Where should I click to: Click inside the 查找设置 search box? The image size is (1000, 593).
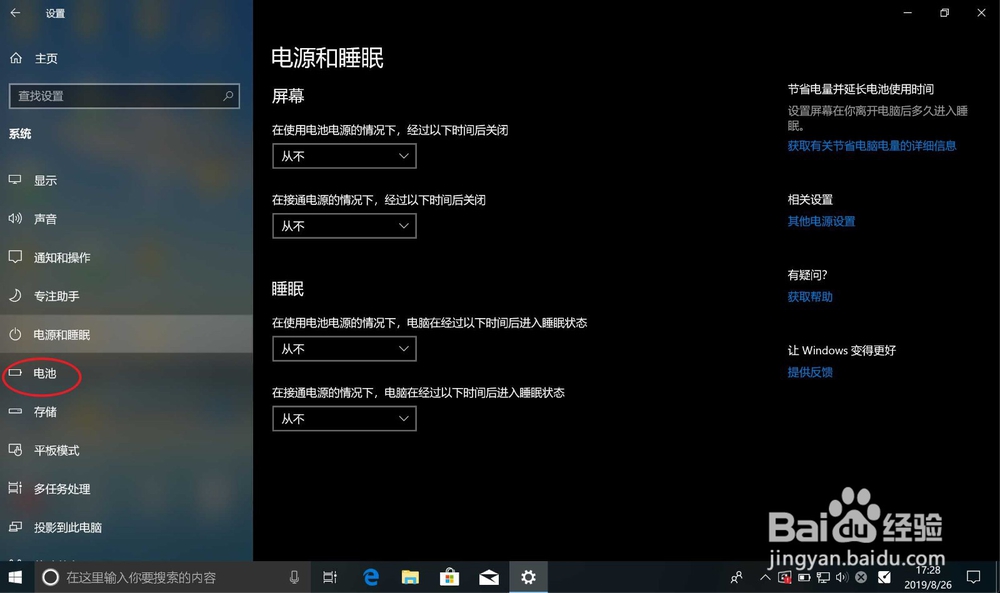[124, 96]
